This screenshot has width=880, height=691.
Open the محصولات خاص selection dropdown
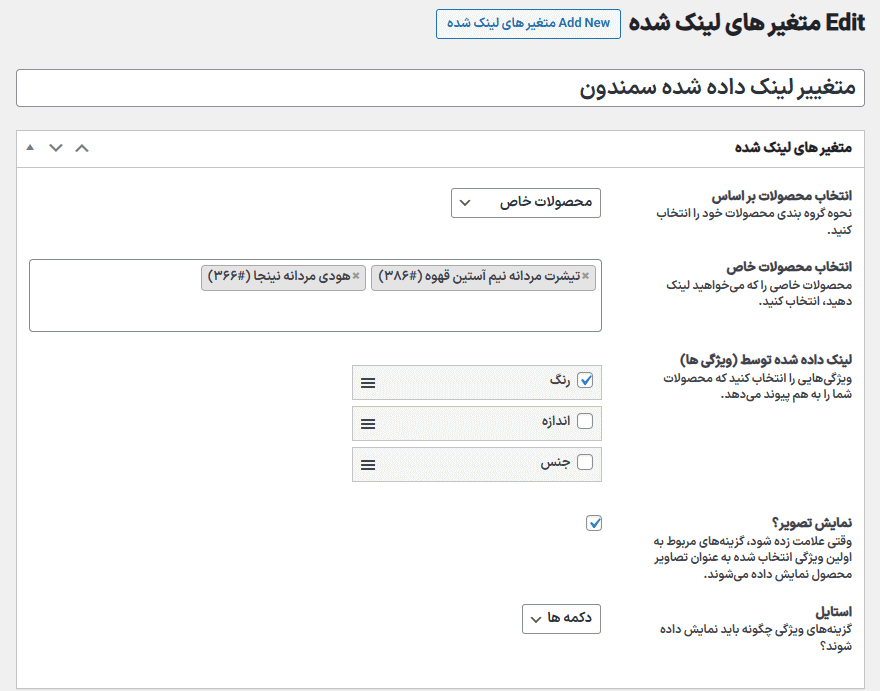pyautogui.click(x=526, y=203)
